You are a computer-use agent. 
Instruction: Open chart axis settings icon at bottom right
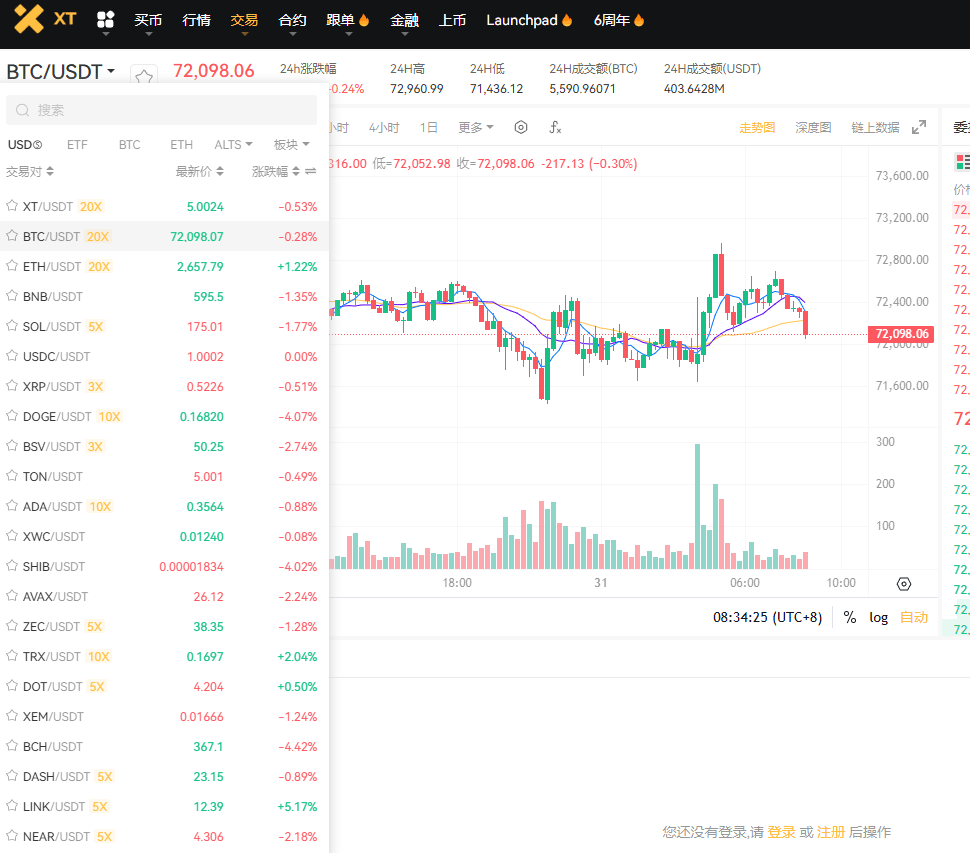[x=904, y=584]
